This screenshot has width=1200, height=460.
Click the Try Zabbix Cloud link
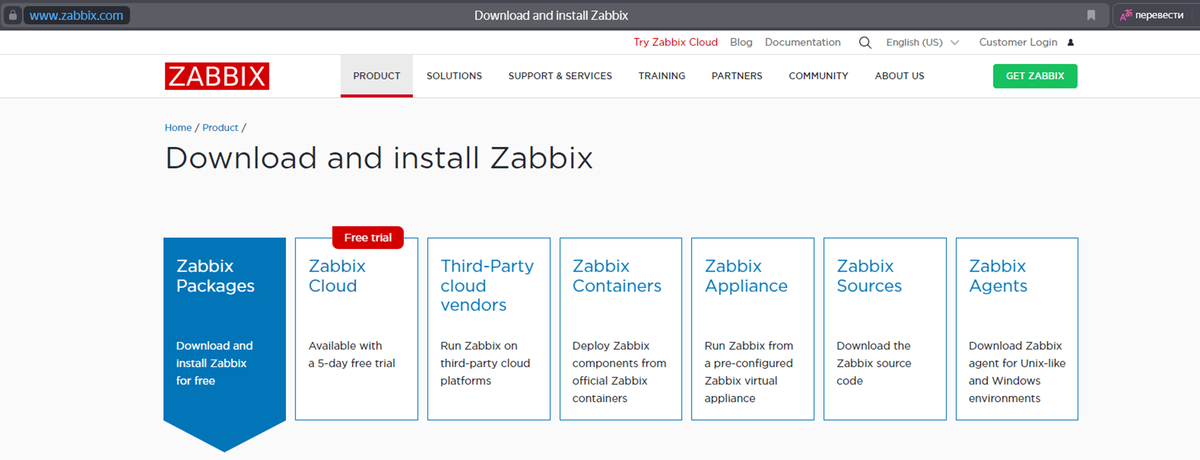676,43
